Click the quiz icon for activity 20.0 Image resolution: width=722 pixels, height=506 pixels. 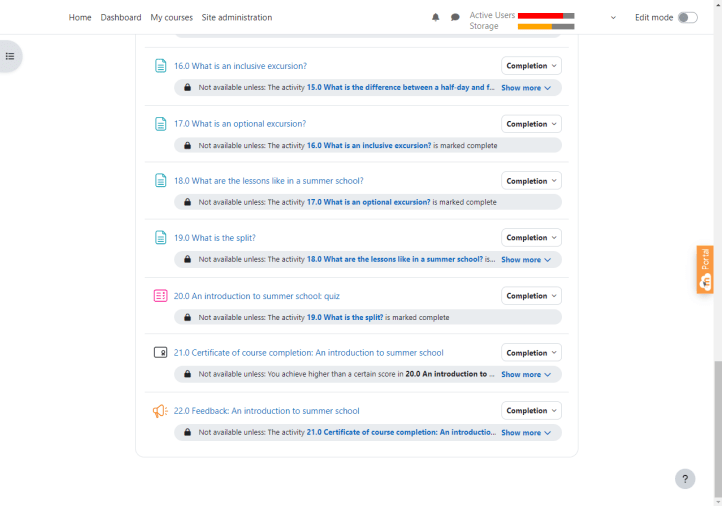[160, 296]
